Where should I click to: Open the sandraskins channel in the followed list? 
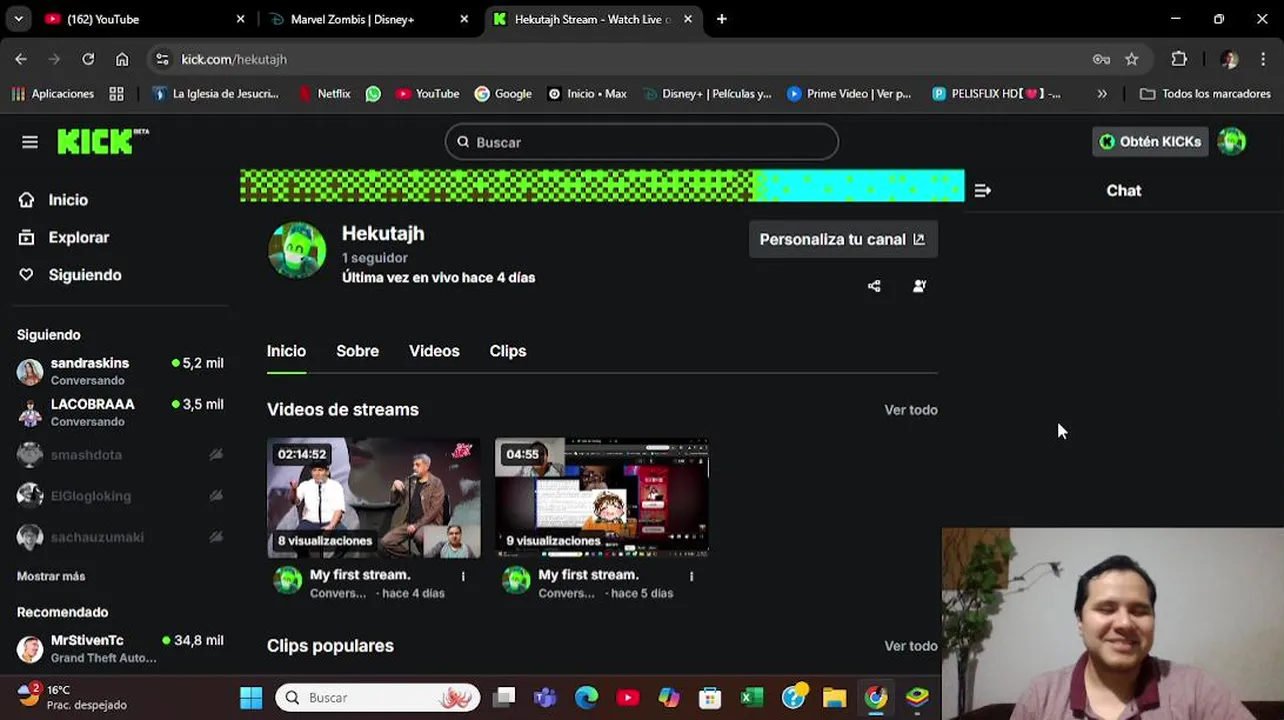click(120, 371)
